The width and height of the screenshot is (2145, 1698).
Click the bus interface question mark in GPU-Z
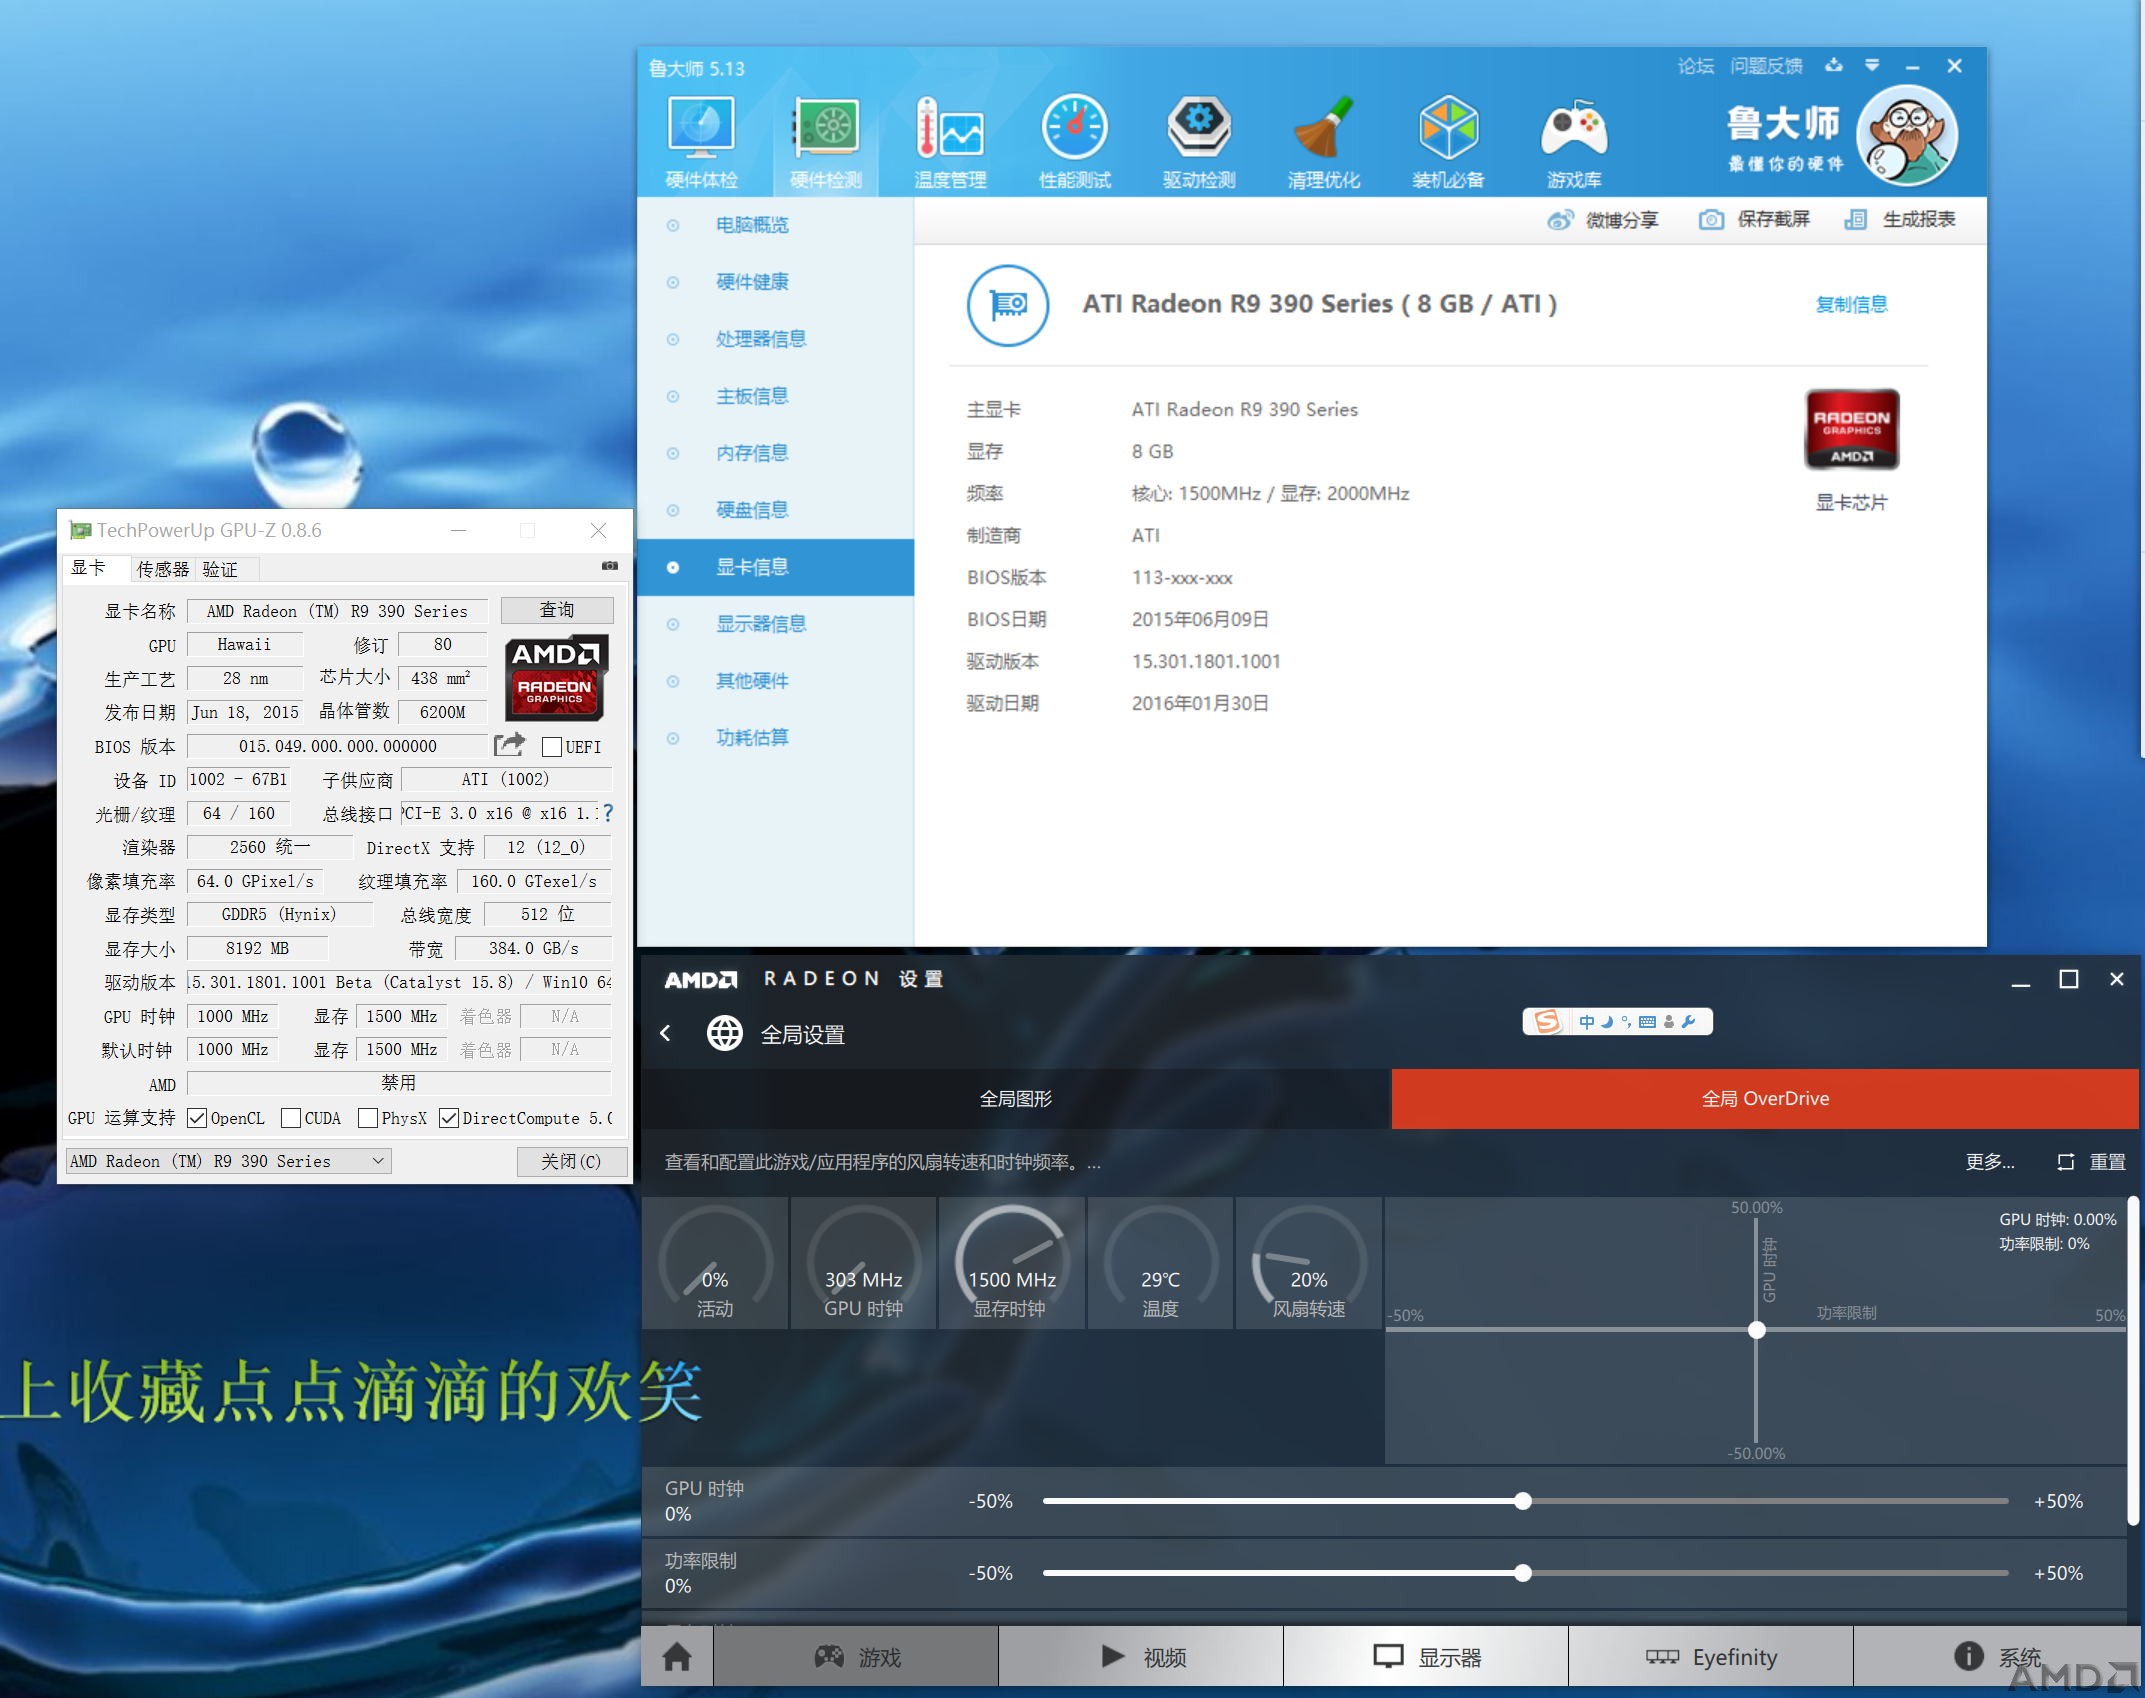pos(607,814)
